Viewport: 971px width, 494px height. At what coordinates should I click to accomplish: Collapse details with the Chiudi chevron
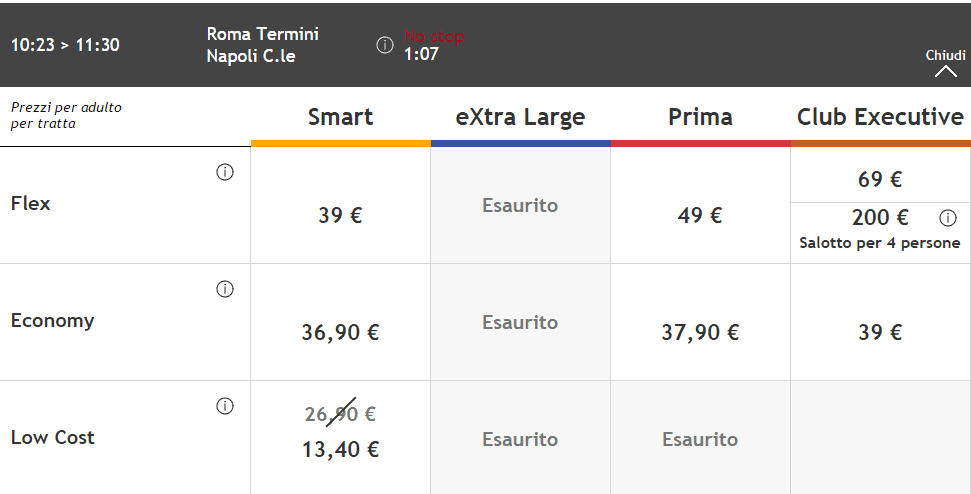point(946,72)
